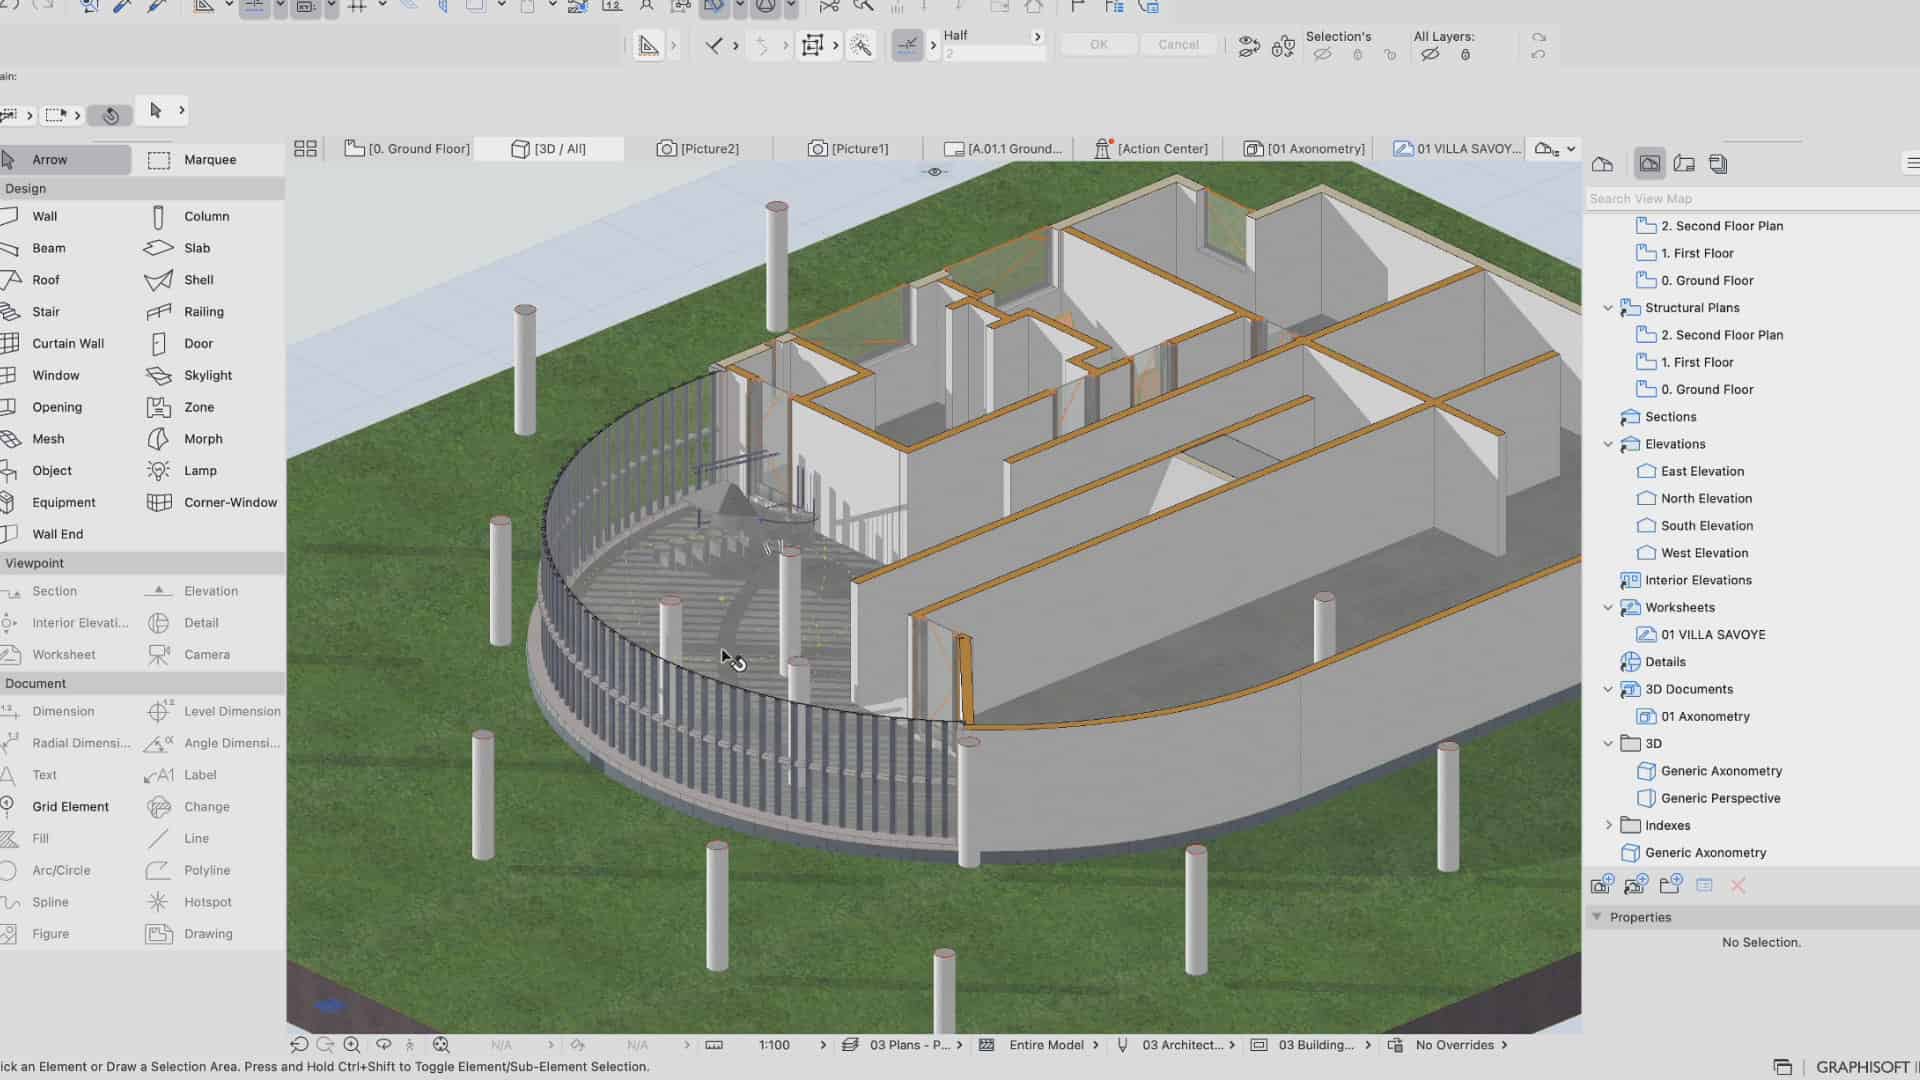The image size is (1920, 1080).
Task: Expand the Indexes branch
Action: (1608, 825)
